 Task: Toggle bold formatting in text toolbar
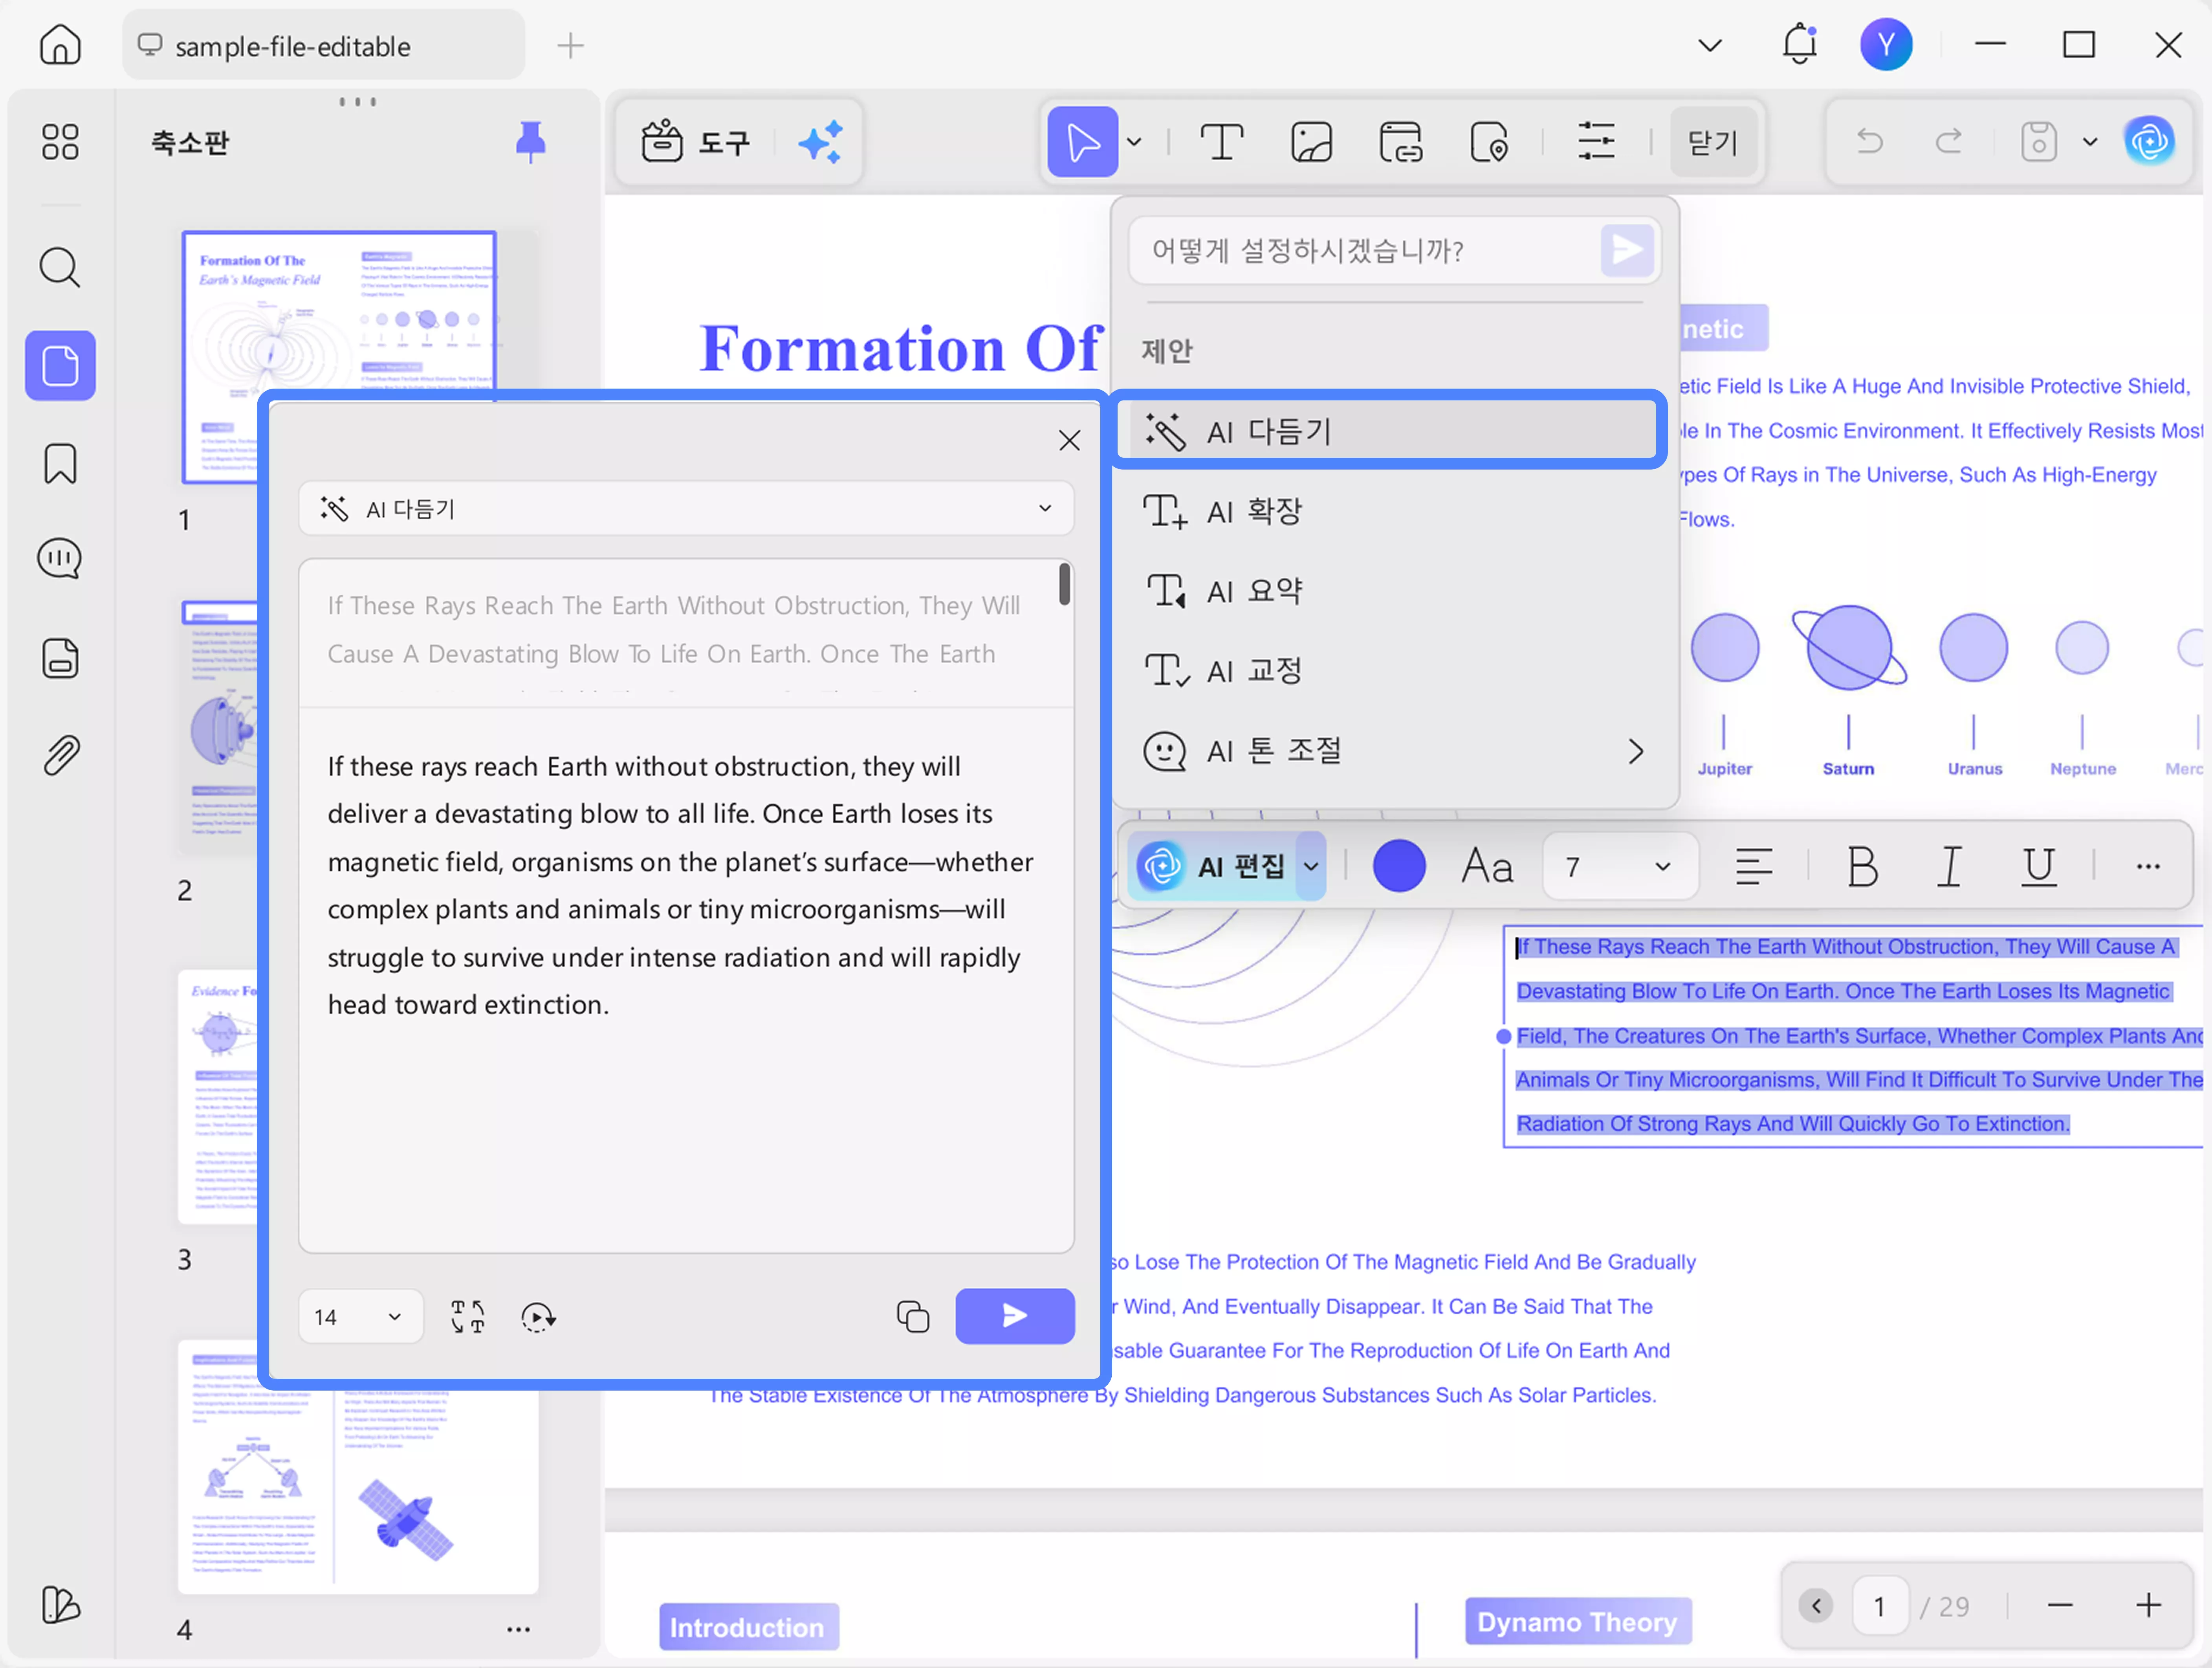point(1862,866)
